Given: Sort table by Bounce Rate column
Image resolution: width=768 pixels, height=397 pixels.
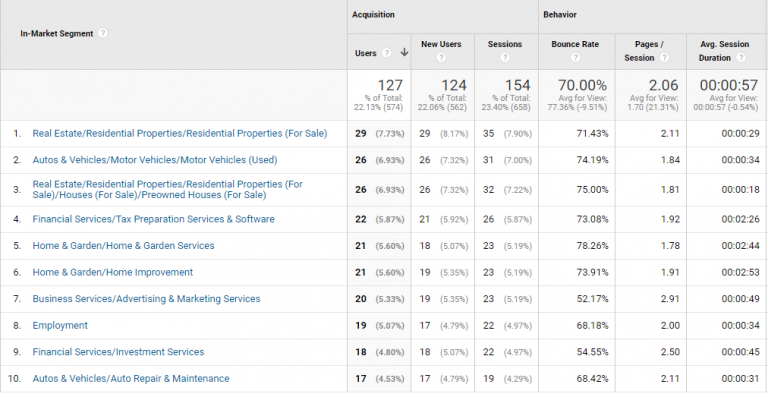Looking at the screenshot, I should (x=575, y=44).
